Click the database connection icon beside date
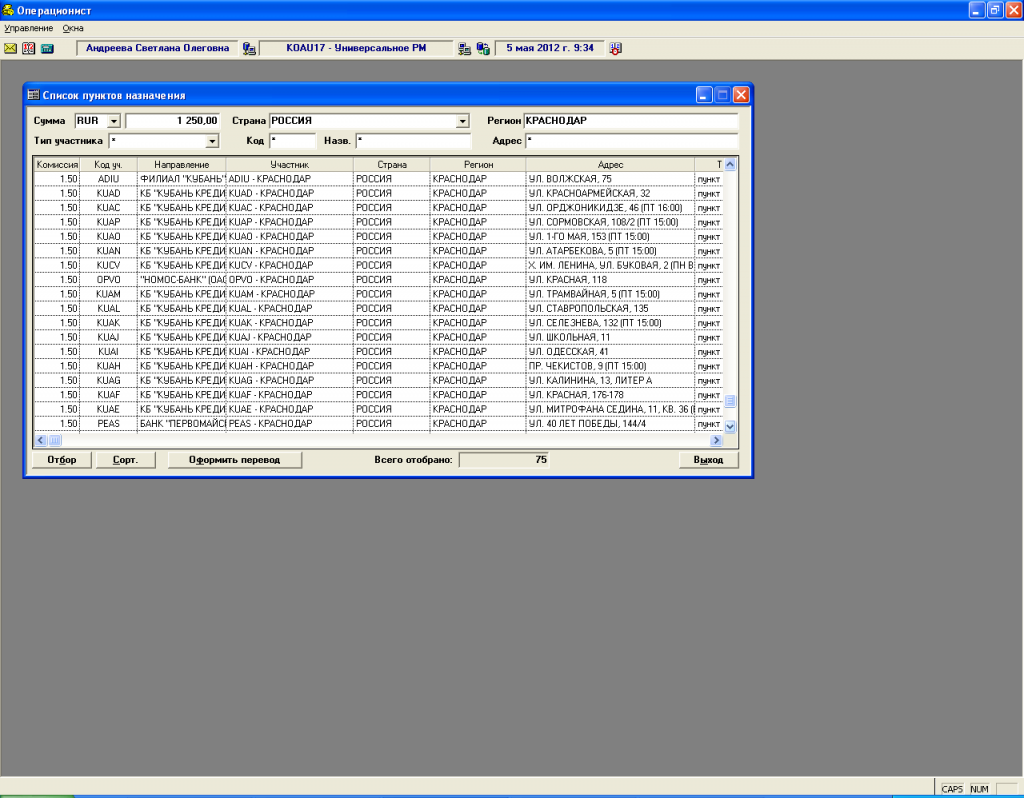Image resolution: width=1024 pixels, height=798 pixels. pos(483,48)
